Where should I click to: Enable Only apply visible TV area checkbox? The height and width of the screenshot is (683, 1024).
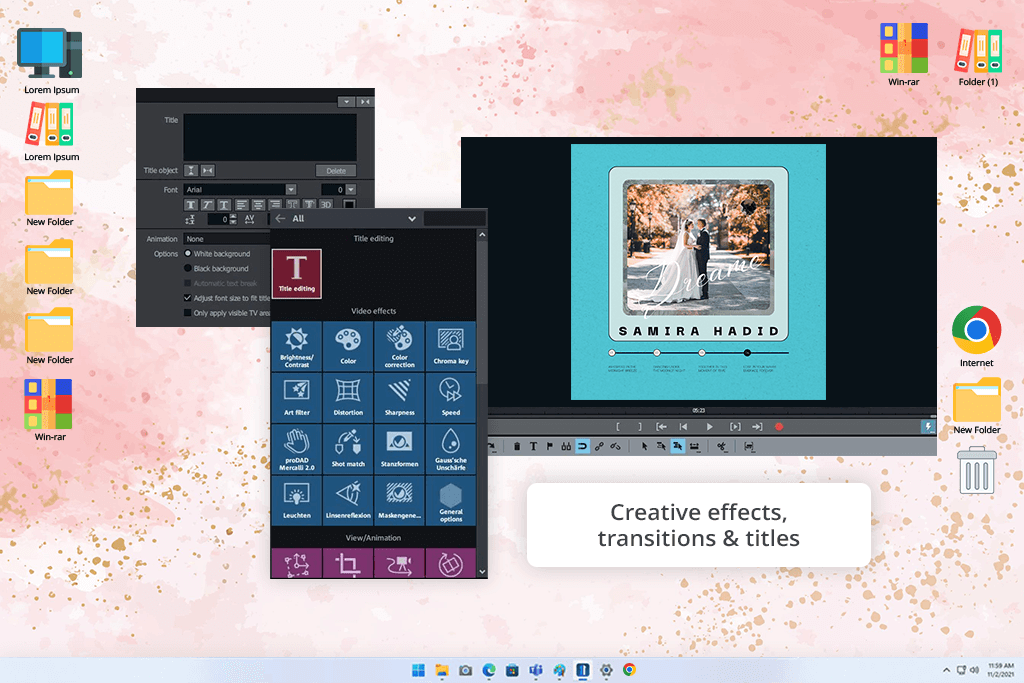tap(187, 313)
